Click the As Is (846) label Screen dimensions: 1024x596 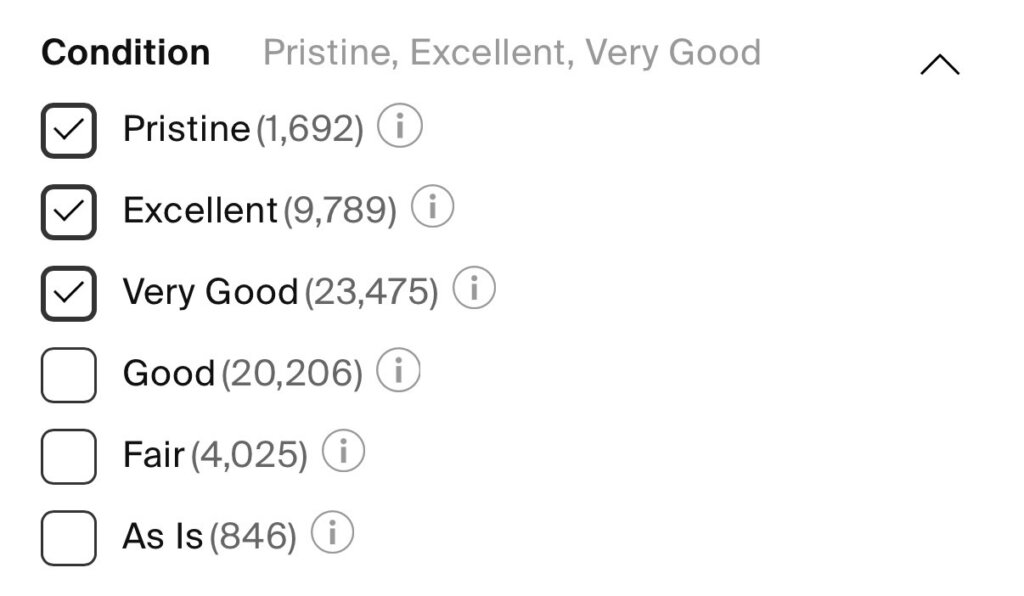point(209,537)
